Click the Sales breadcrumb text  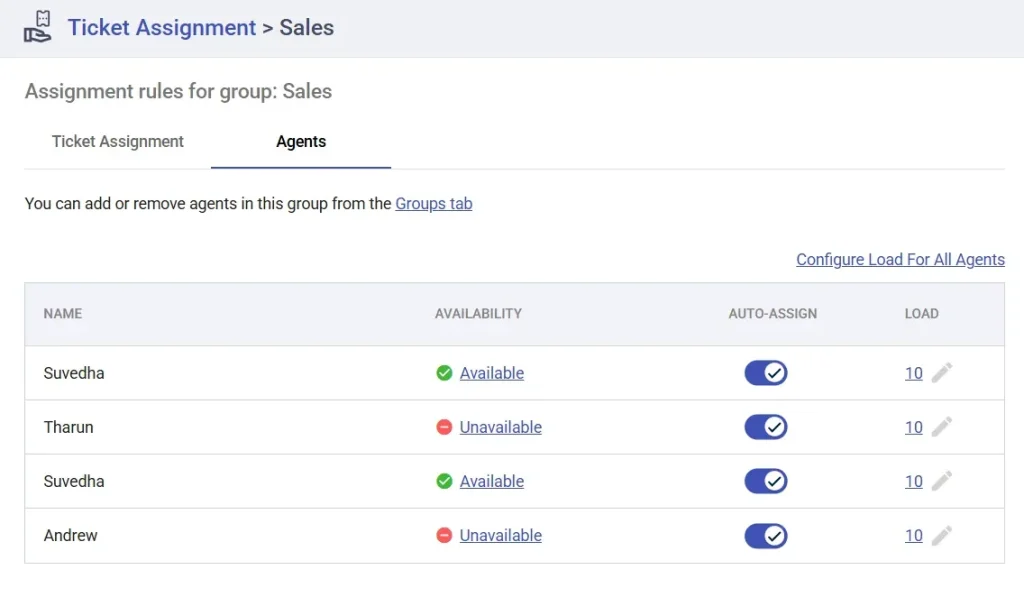[x=306, y=27]
